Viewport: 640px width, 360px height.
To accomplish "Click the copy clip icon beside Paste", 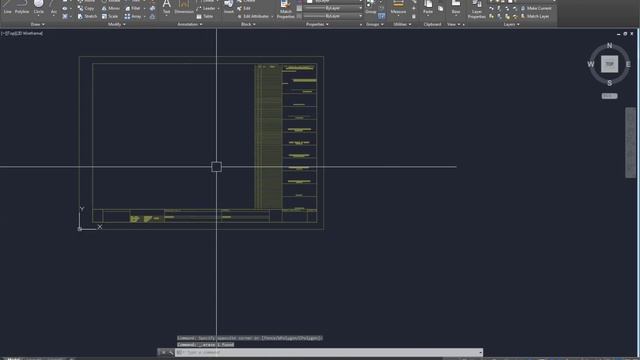I will point(440,8).
